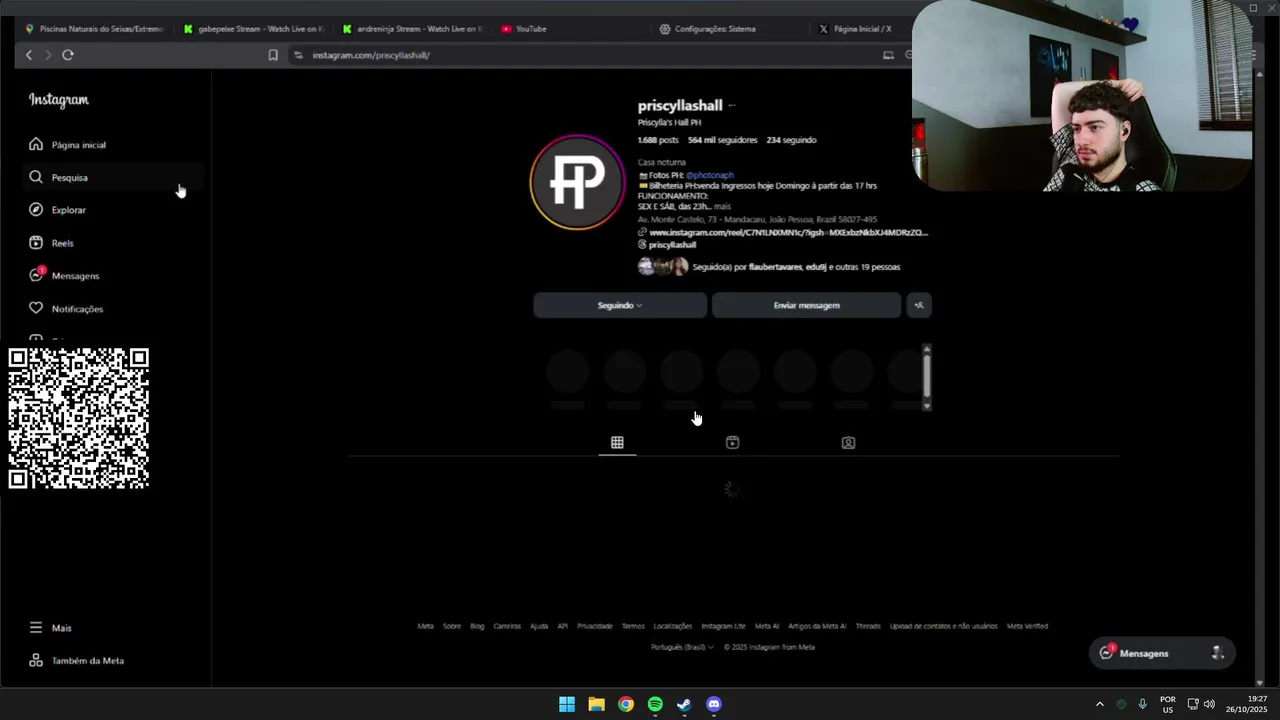The image size is (1280, 720).
Task: Expand the Seguindo dropdown button
Action: coord(620,305)
